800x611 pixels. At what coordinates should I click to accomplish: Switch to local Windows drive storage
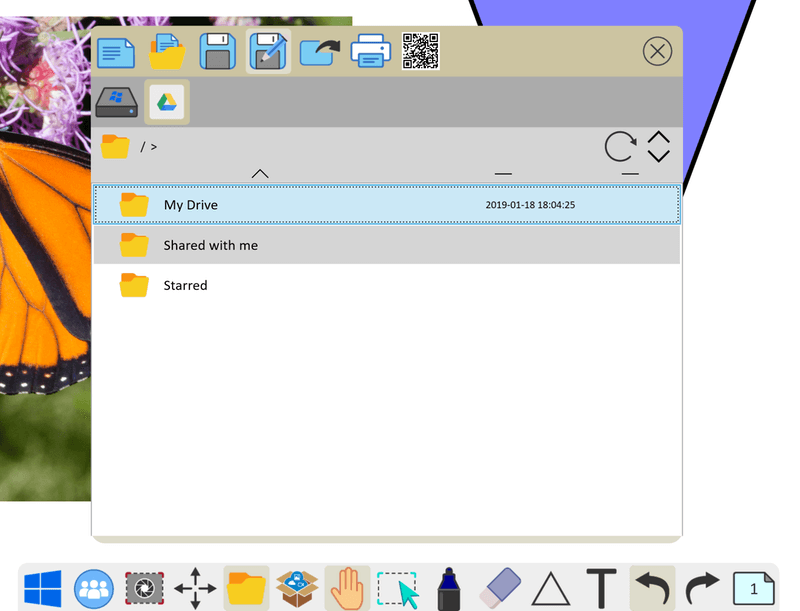[x=117, y=102]
